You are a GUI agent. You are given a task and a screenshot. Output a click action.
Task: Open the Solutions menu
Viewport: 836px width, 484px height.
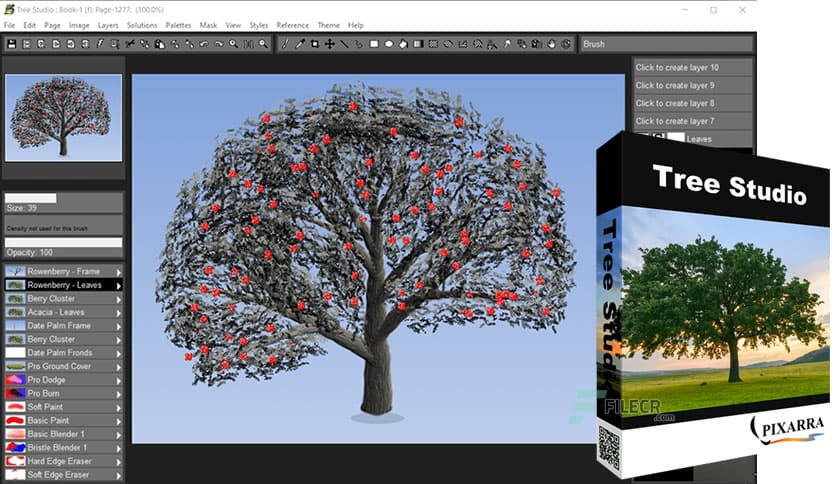coord(142,25)
